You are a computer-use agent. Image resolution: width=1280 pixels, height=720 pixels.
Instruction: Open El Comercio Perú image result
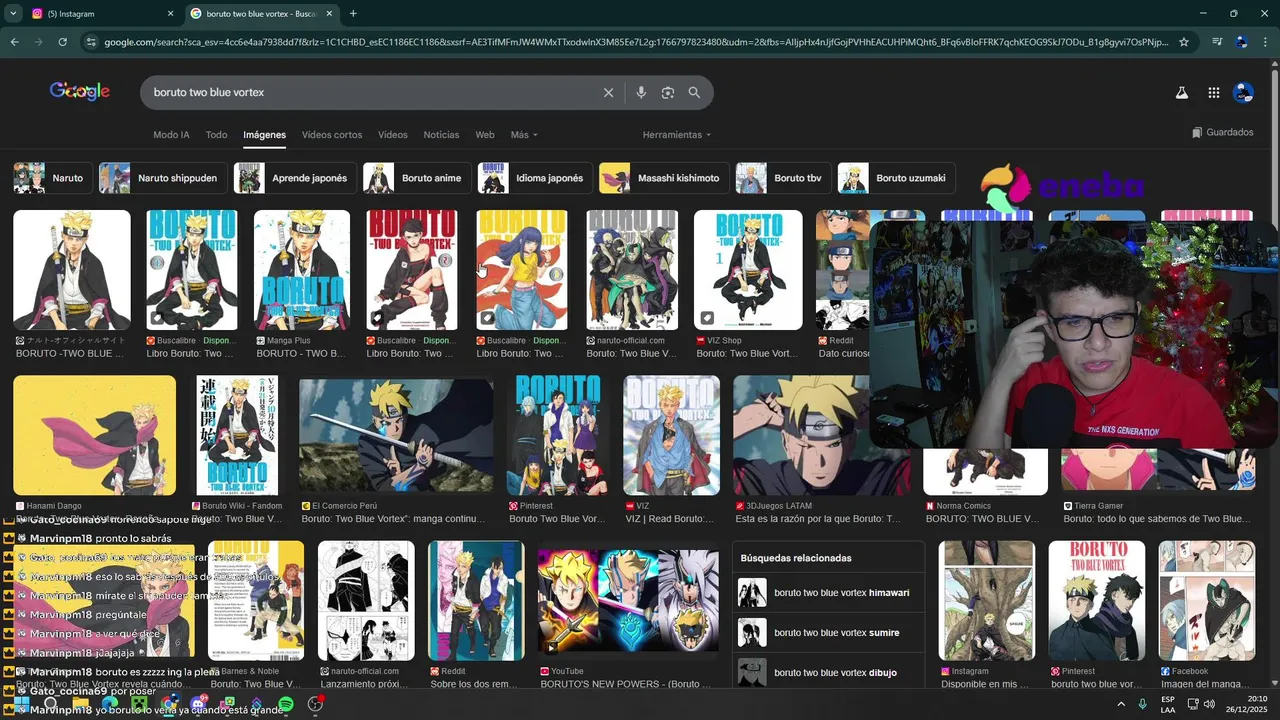pyautogui.click(x=396, y=435)
